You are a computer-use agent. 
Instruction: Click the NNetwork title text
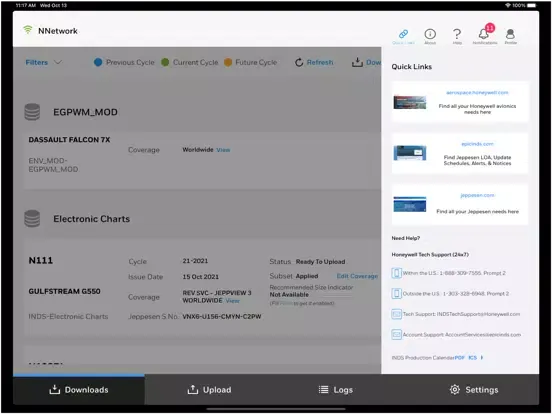pos(58,31)
